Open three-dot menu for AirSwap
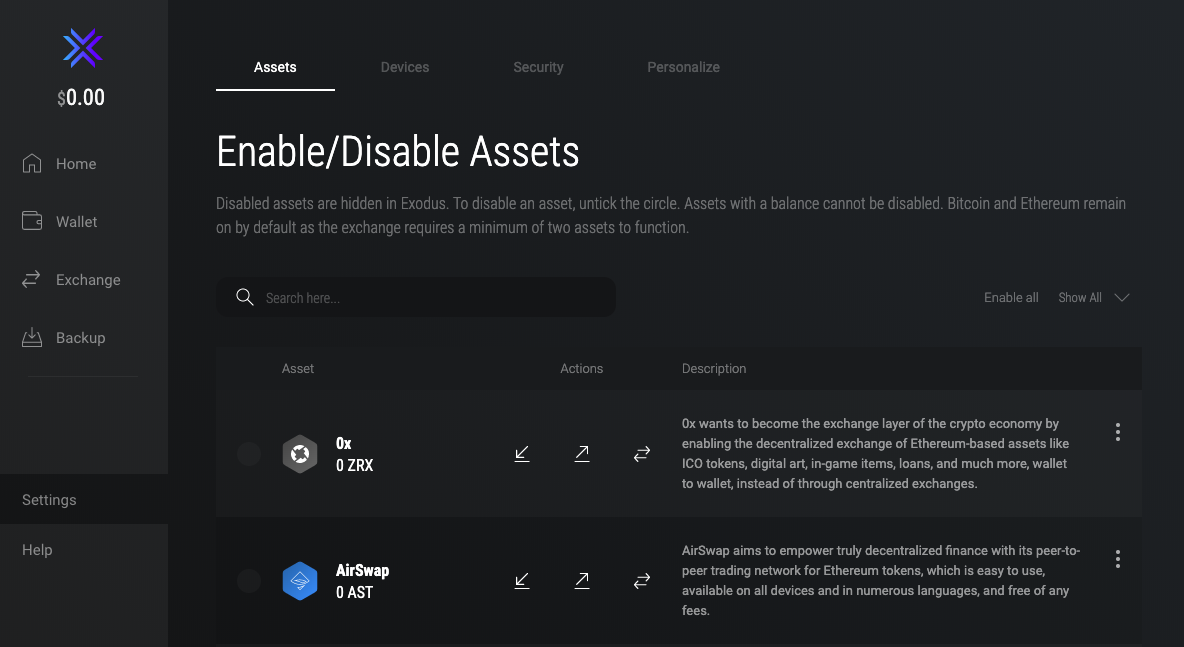Screen dimensions: 1184x647 [1118, 559]
